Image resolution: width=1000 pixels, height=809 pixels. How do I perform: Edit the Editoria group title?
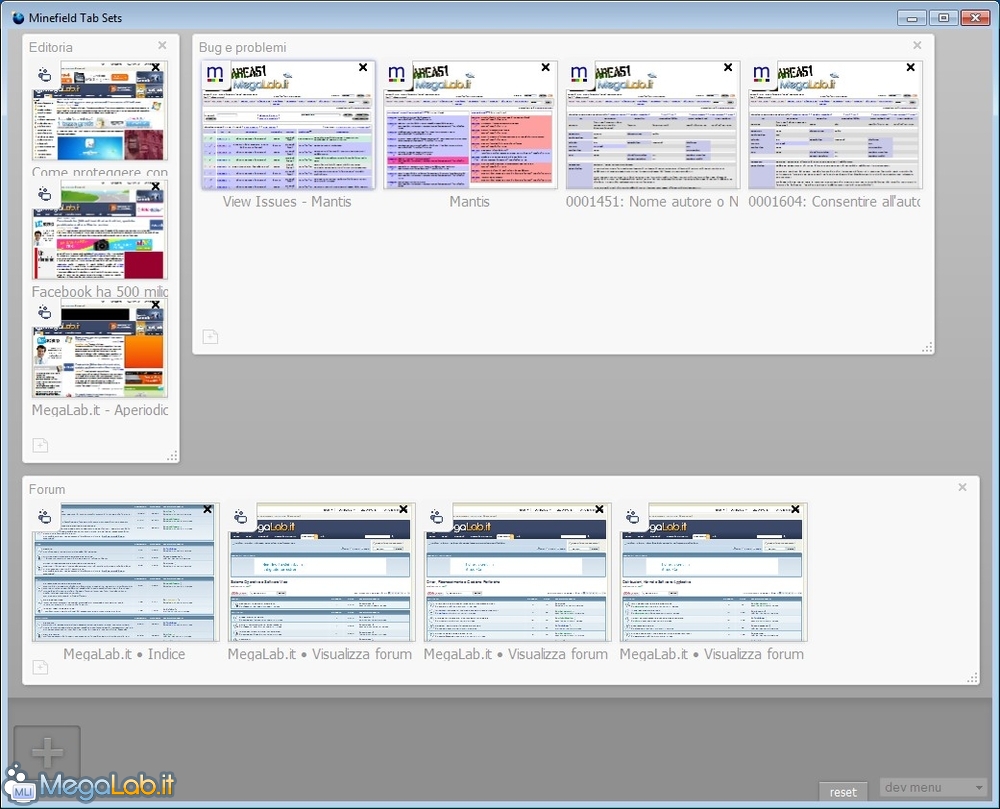50,47
